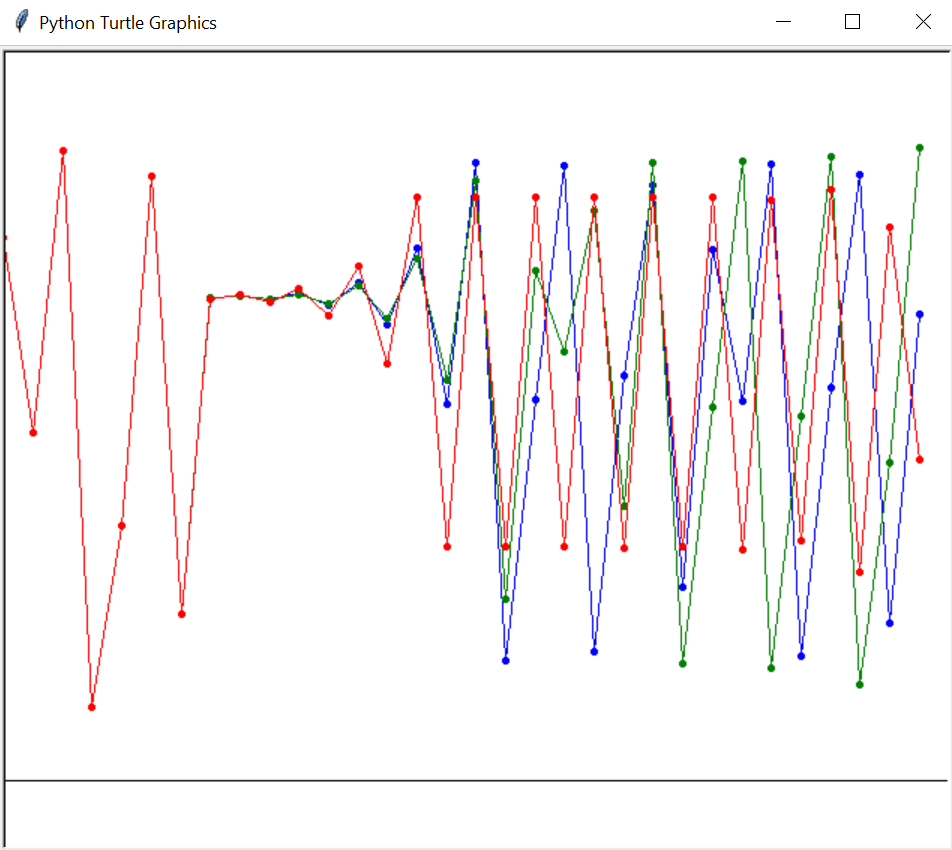Click the rightmost green data point

click(920, 148)
